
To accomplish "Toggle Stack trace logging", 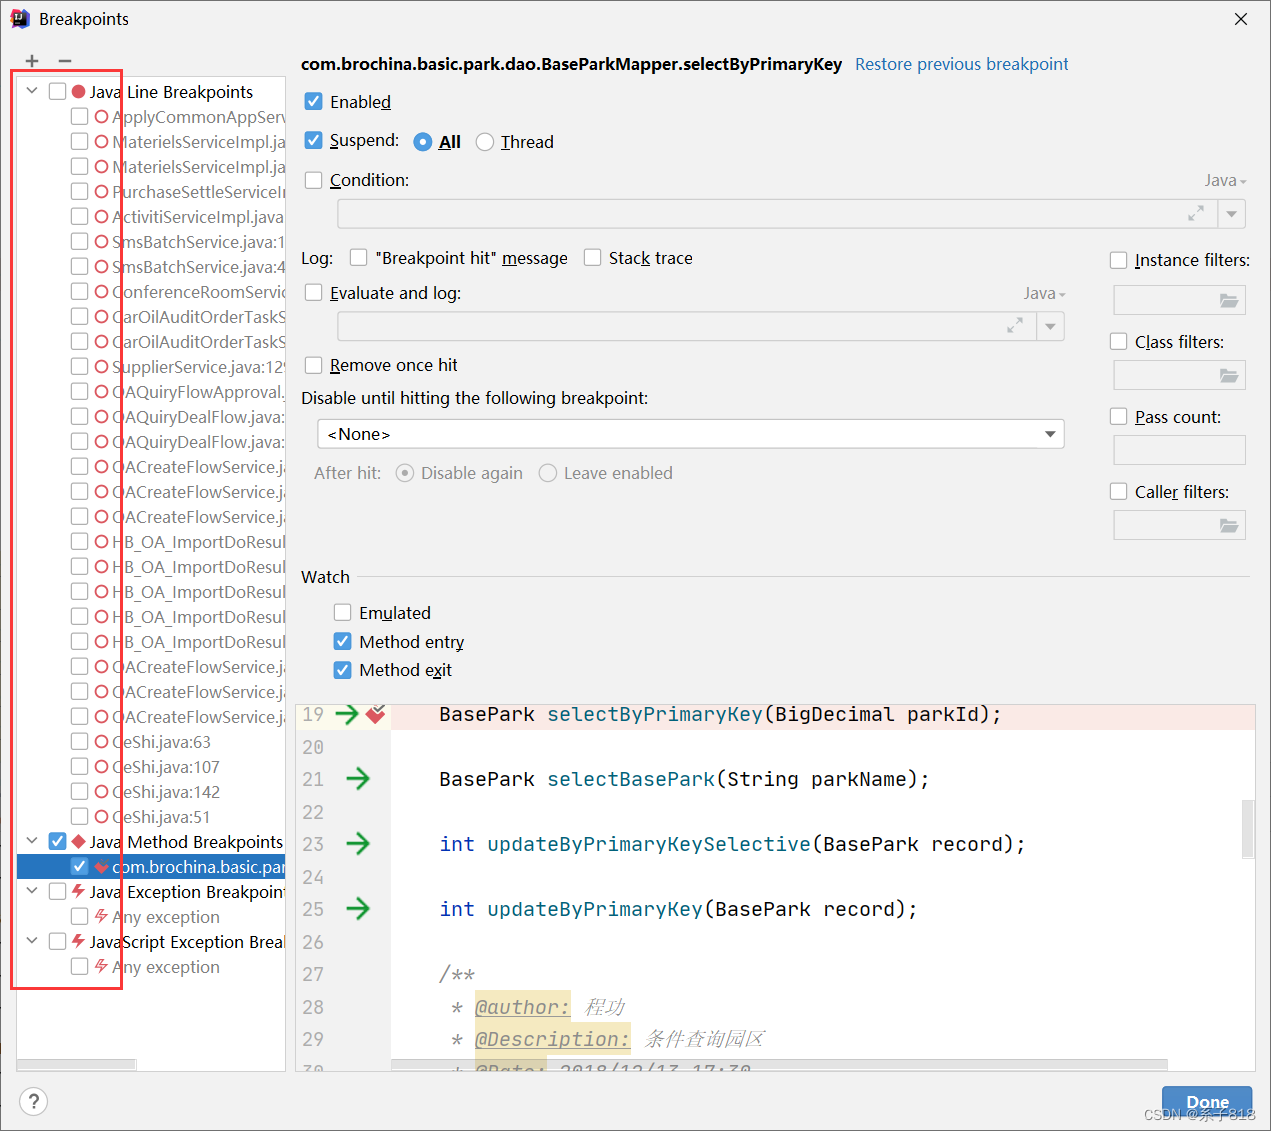I will [x=592, y=257].
